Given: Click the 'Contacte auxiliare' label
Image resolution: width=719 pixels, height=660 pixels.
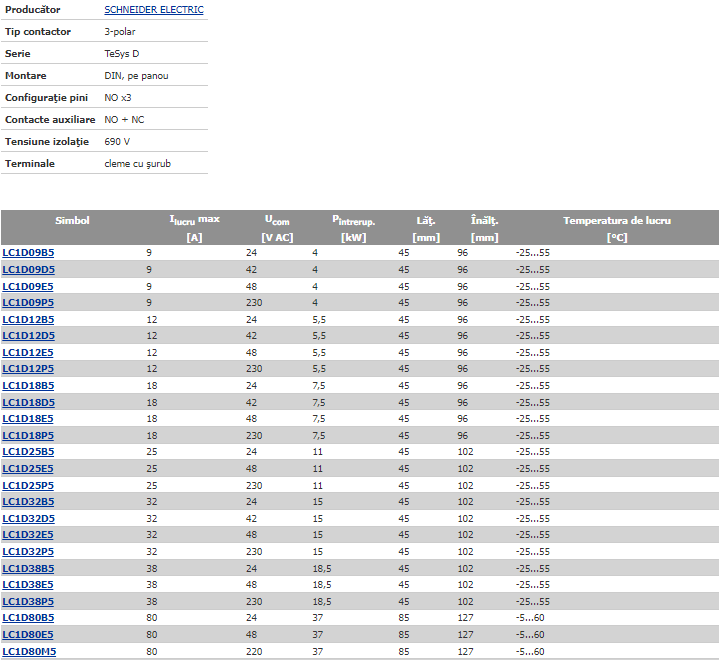Looking at the screenshot, I should [50, 120].
